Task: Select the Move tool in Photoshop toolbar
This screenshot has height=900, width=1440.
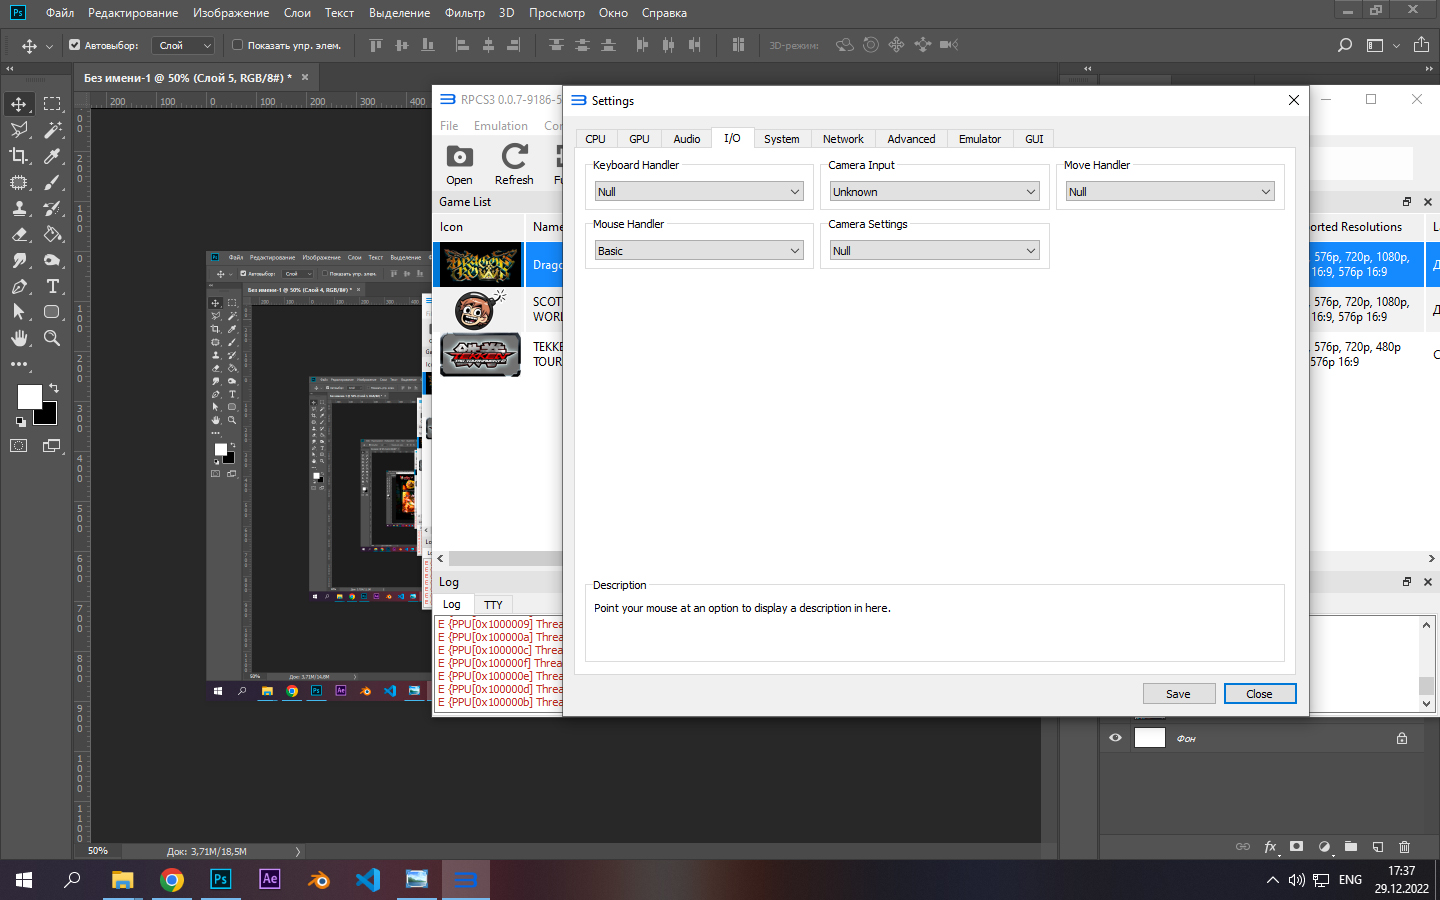Action: click(19, 104)
